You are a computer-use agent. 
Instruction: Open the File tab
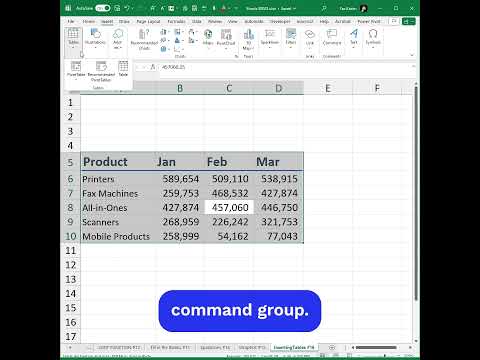[x=71, y=21]
